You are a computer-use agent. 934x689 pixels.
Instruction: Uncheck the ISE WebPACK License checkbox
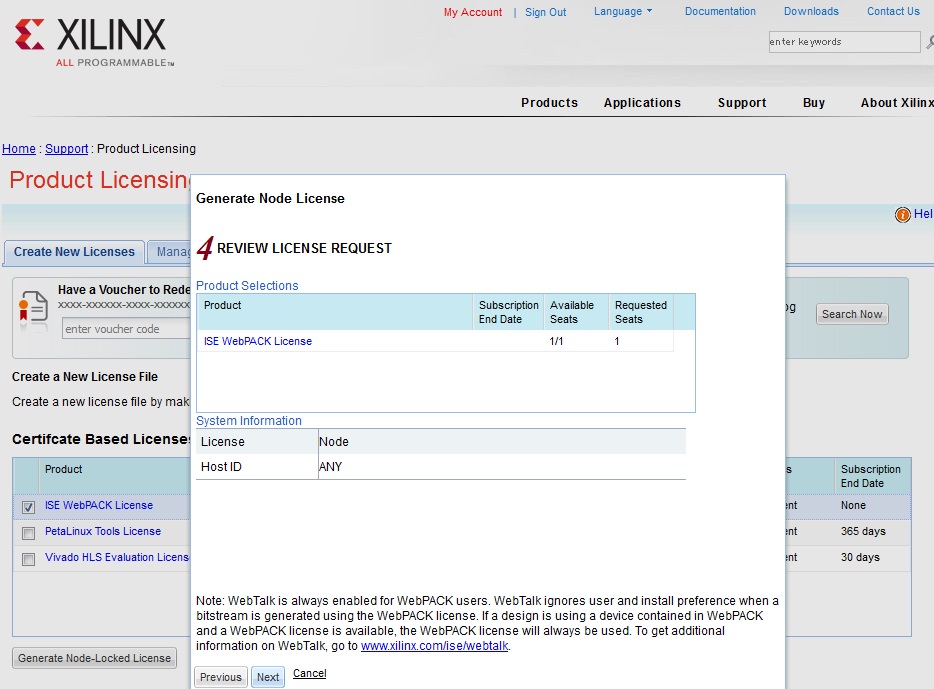28,507
